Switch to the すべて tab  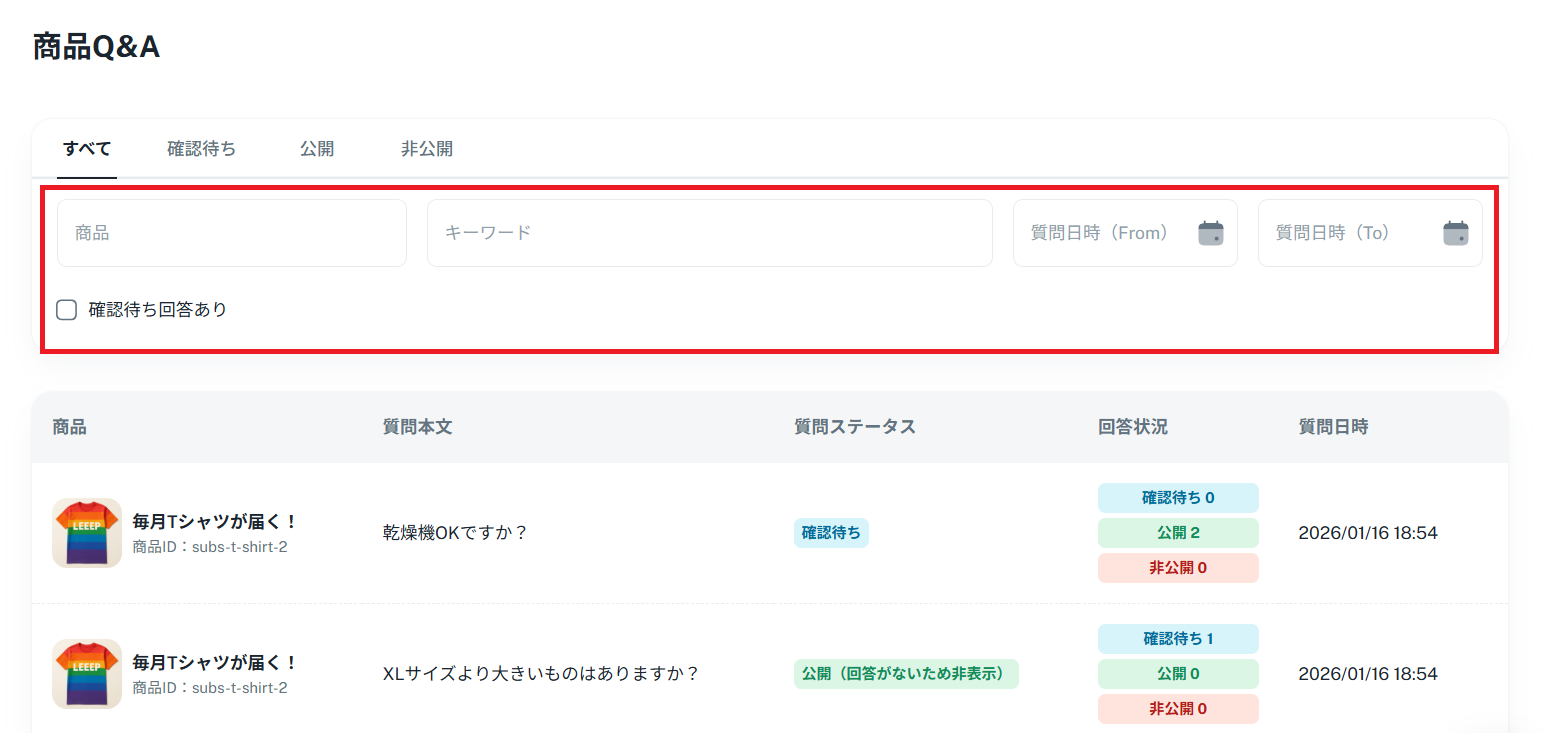click(x=87, y=149)
